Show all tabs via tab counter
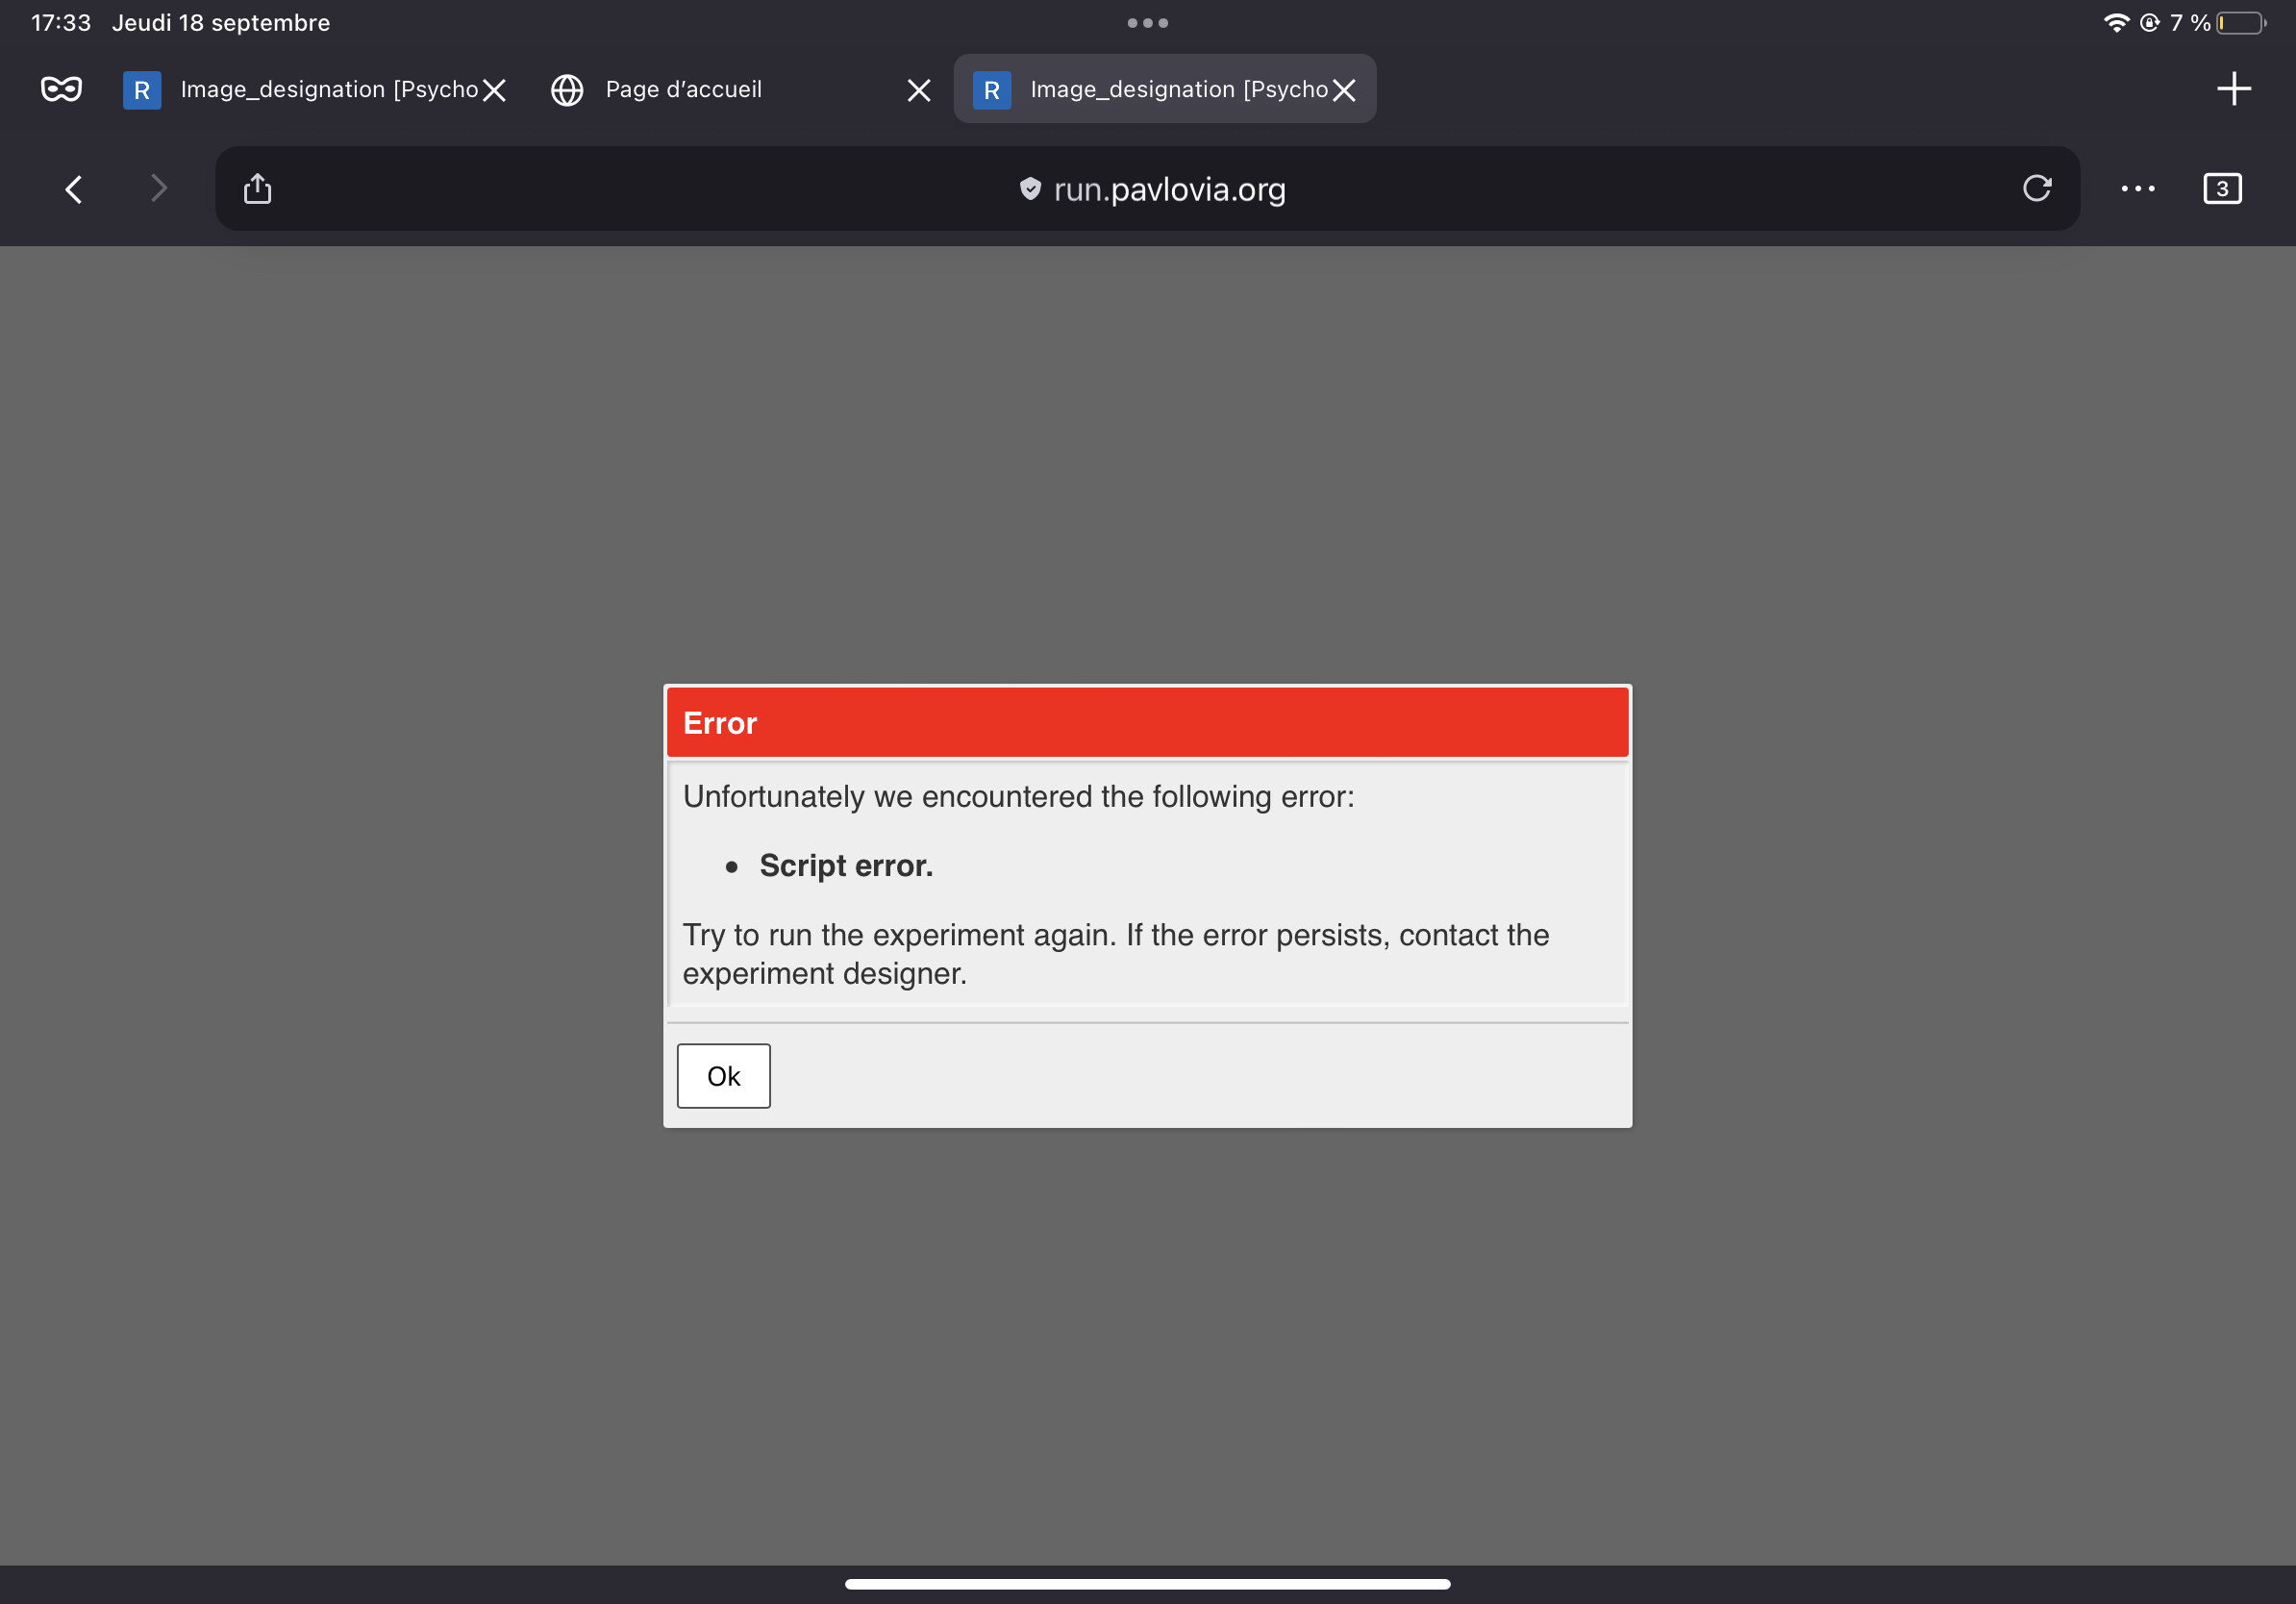The height and width of the screenshot is (1604, 2296). pyautogui.click(x=2221, y=189)
